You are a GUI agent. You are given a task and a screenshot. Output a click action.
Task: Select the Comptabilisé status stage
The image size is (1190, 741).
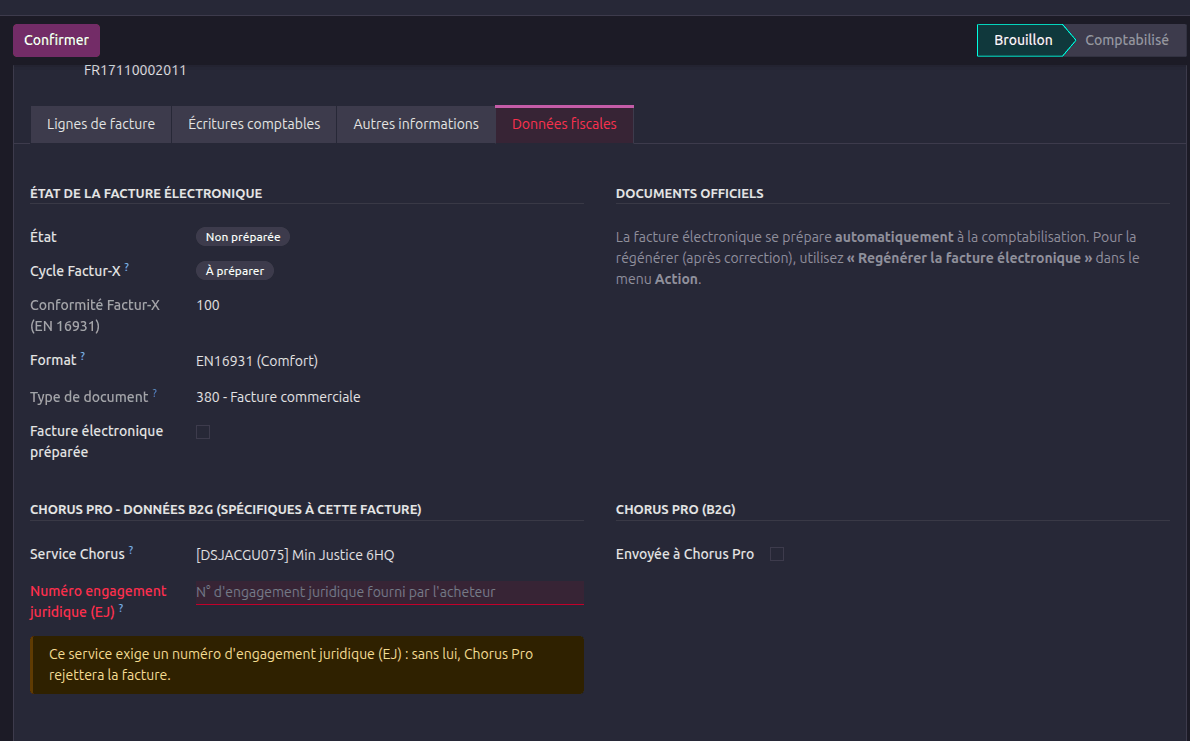(x=1126, y=40)
